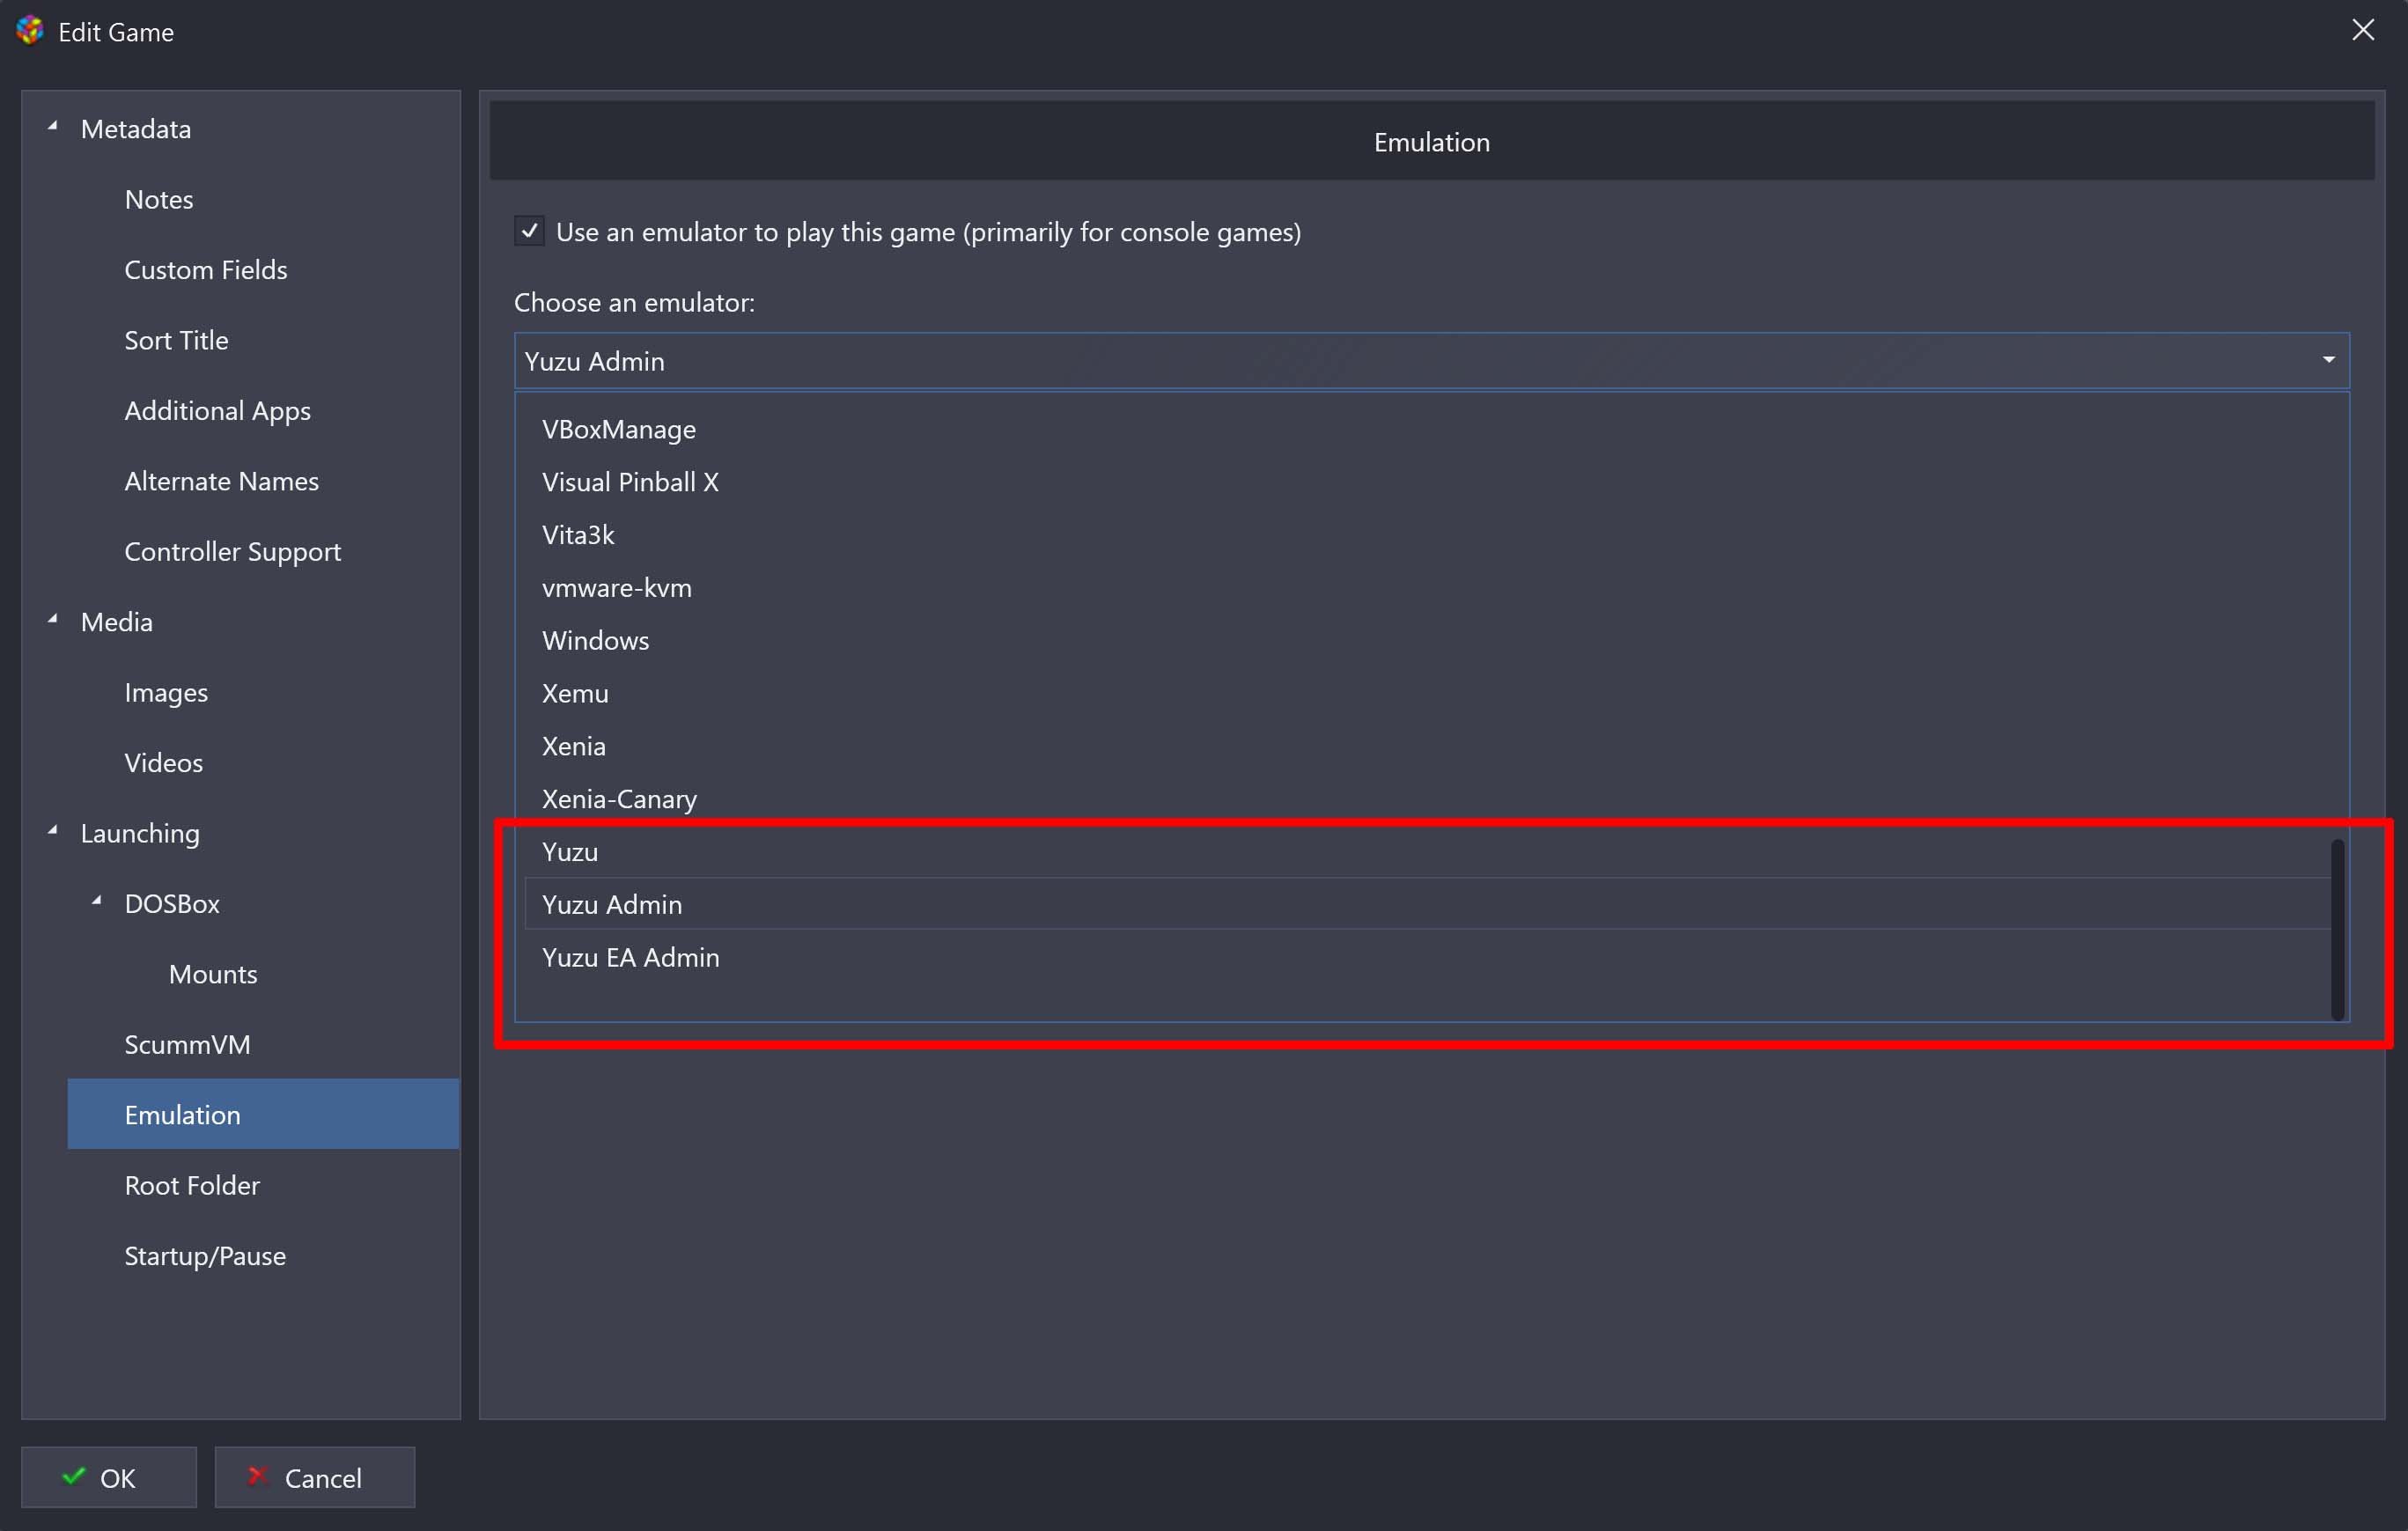This screenshot has height=1531, width=2408.
Task: Click OK to save changes
Action: click(x=109, y=1477)
